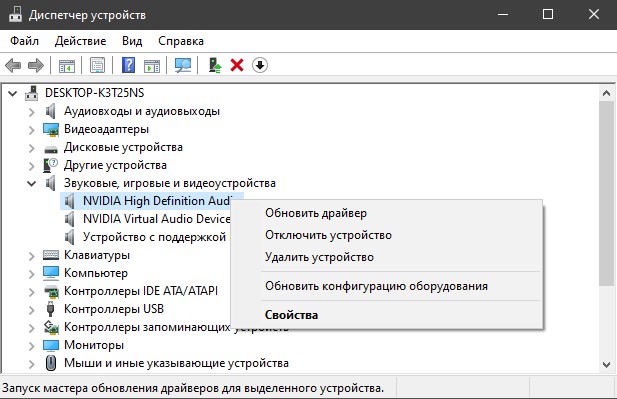Screen dimensions: 617x399
Task: Open the Действие menu
Action: coord(80,41)
